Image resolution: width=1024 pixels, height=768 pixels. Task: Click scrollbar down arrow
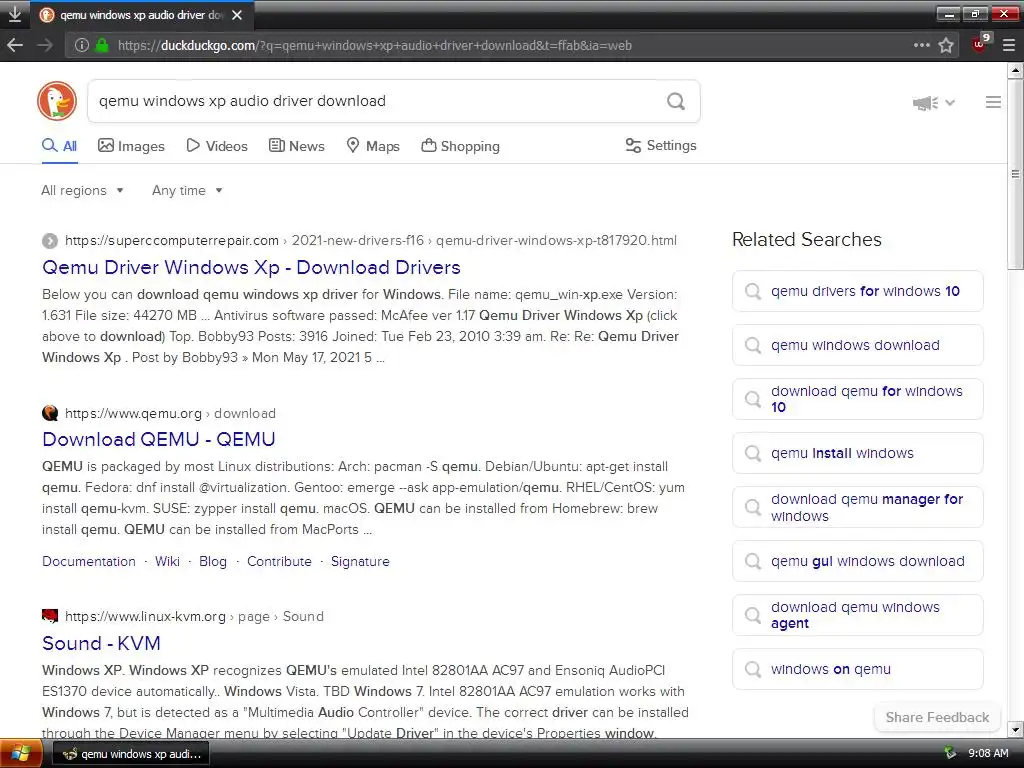coord(1015,729)
